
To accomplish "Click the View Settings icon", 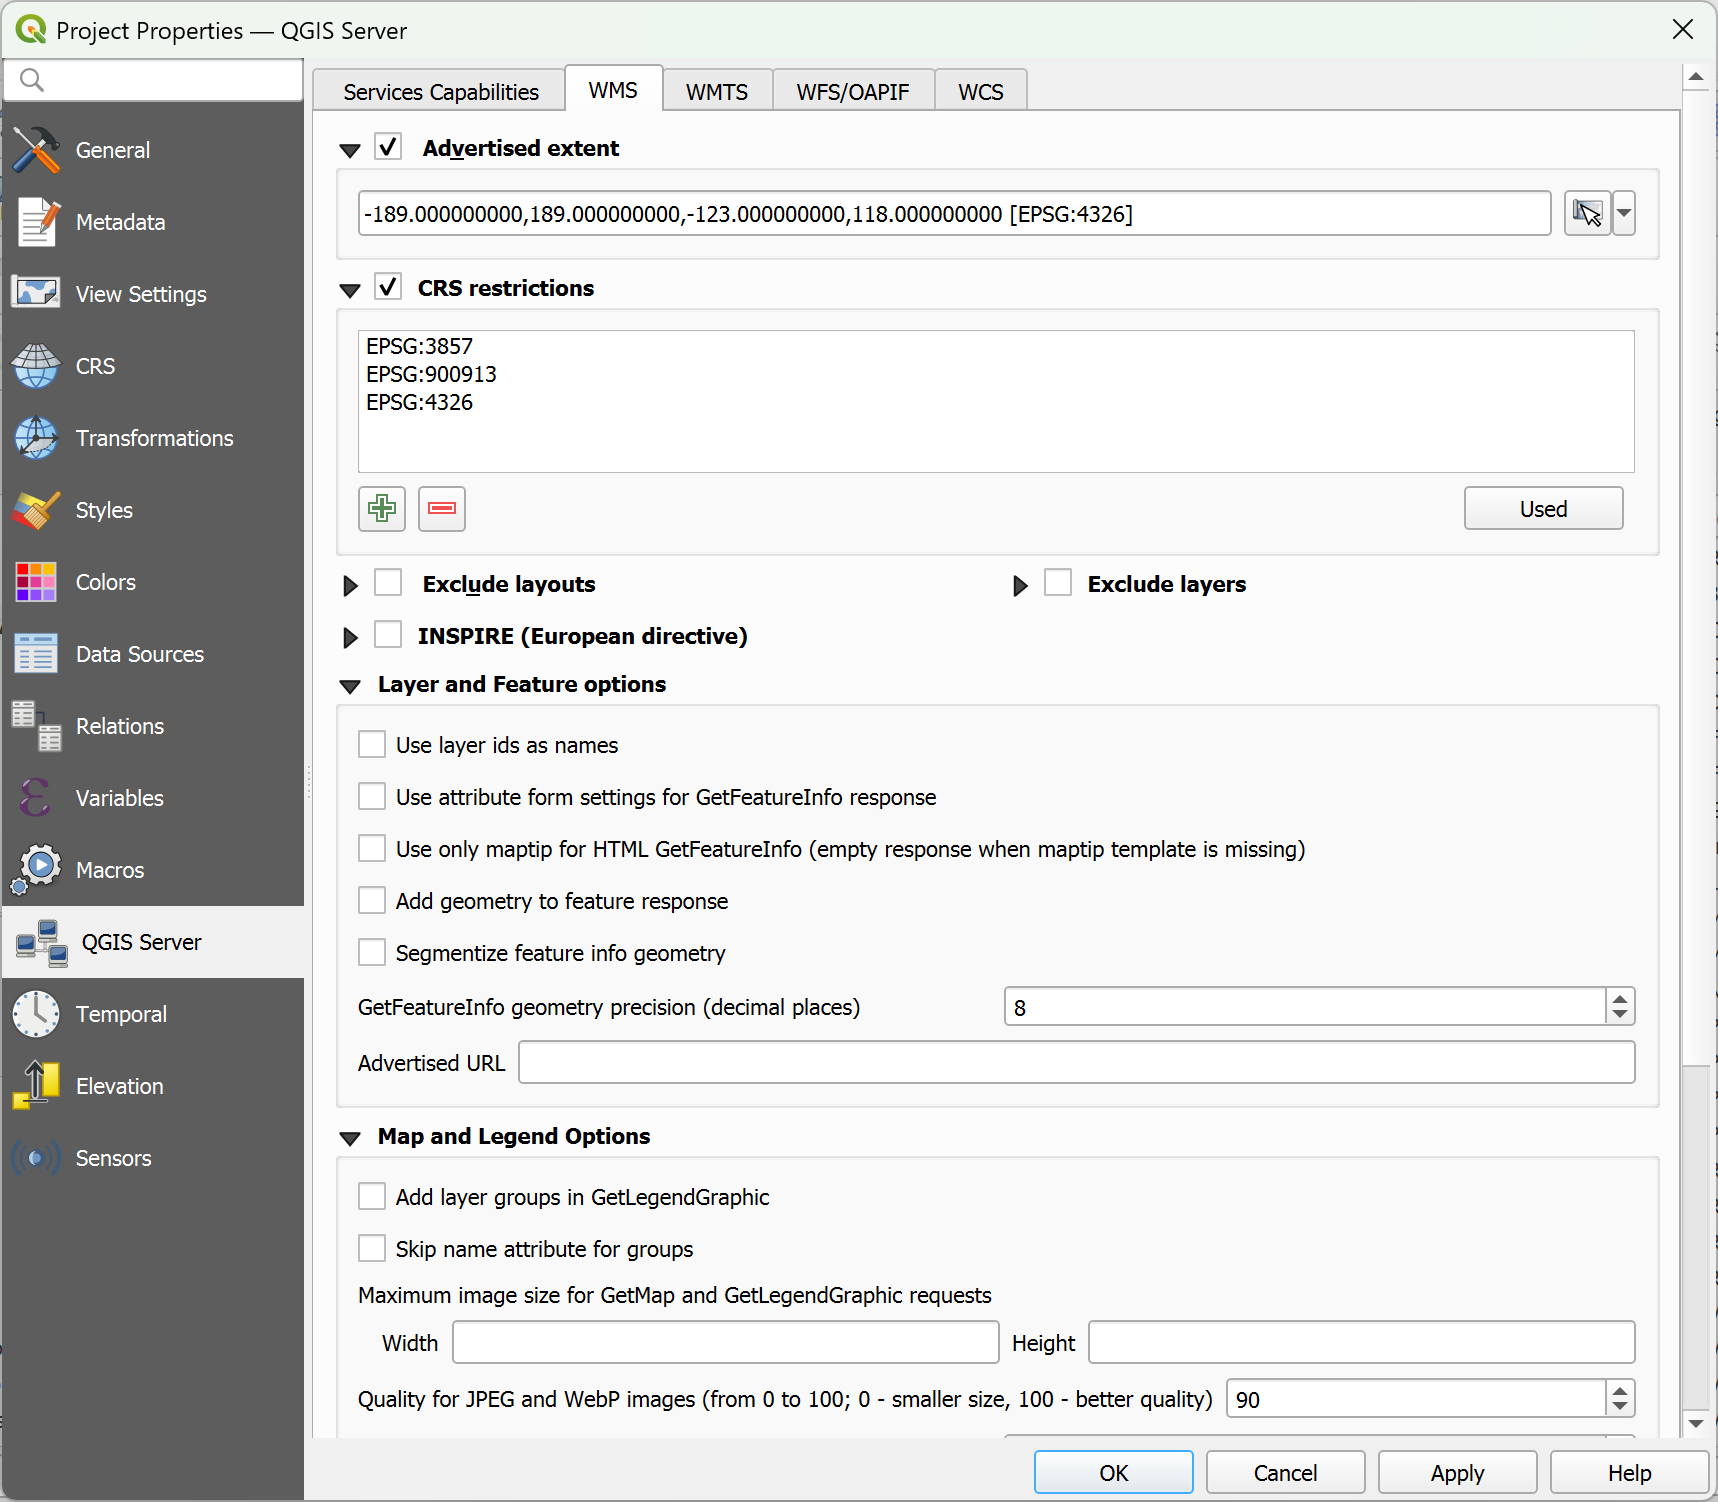I will pos(37,294).
